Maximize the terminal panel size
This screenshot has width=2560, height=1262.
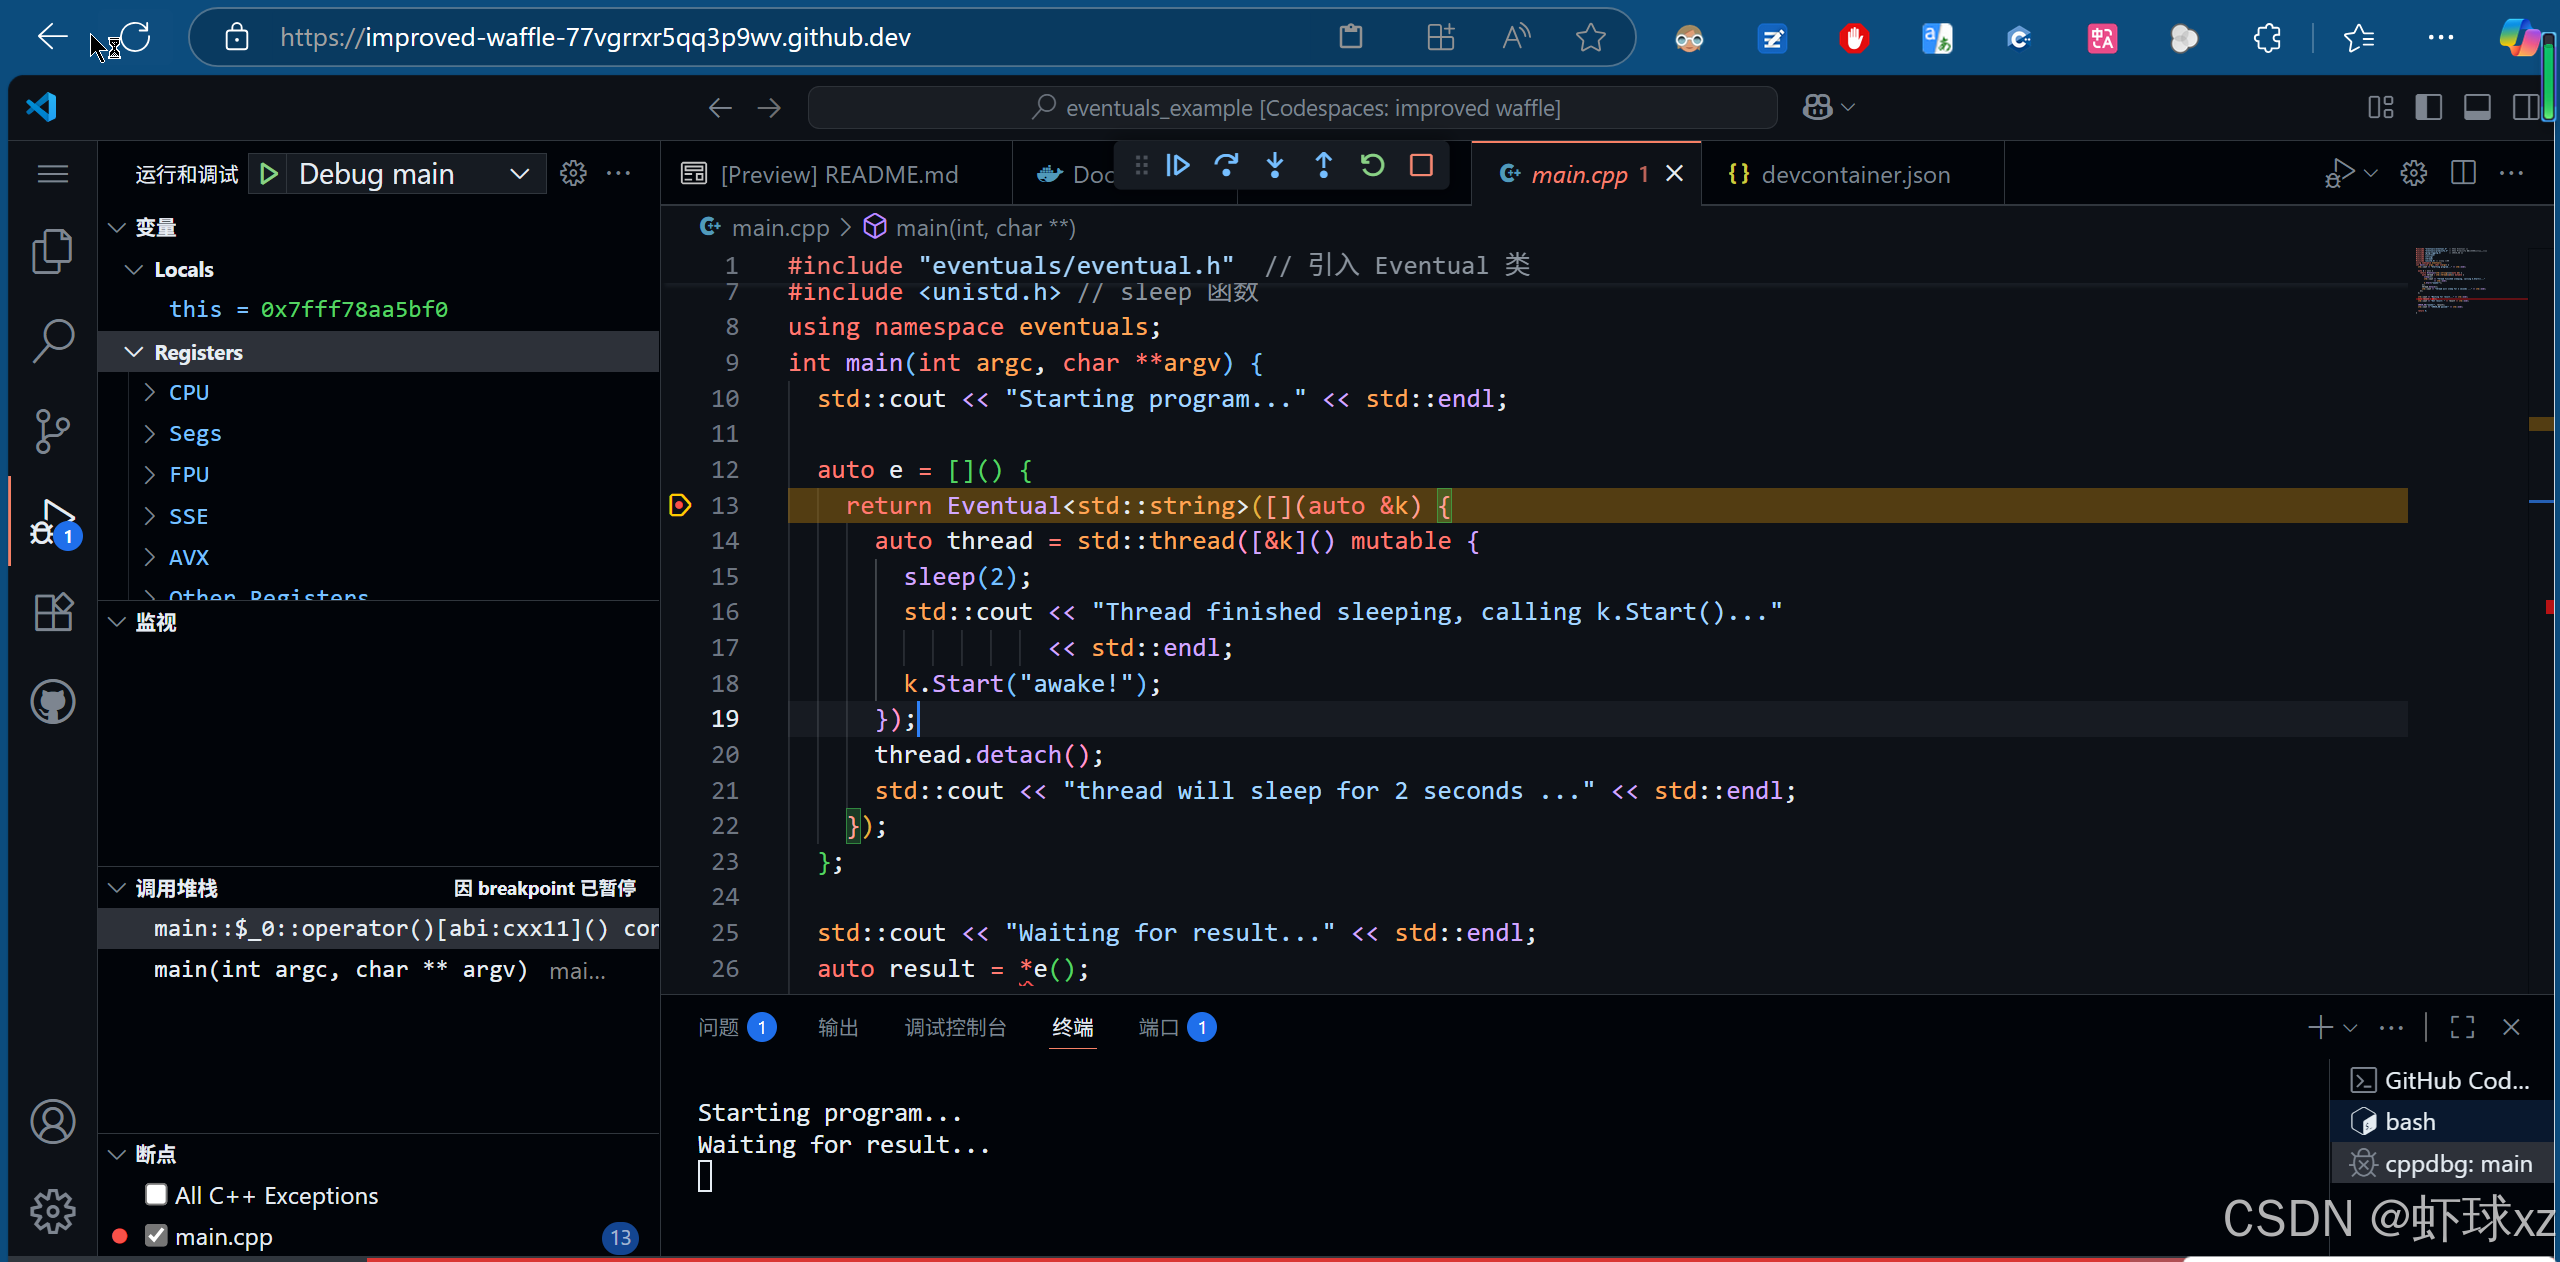pyautogui.click(x=2463, y=1027)
